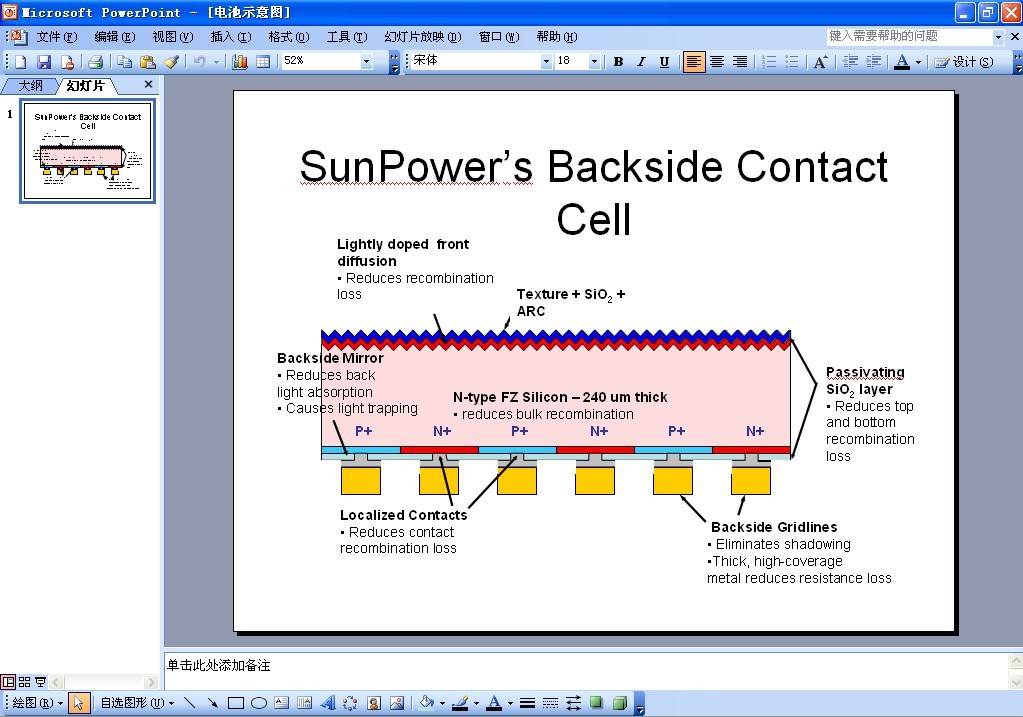Insert a chart using the chart icon
This screenshot has height=717, width=1023.
coord(240,62)
